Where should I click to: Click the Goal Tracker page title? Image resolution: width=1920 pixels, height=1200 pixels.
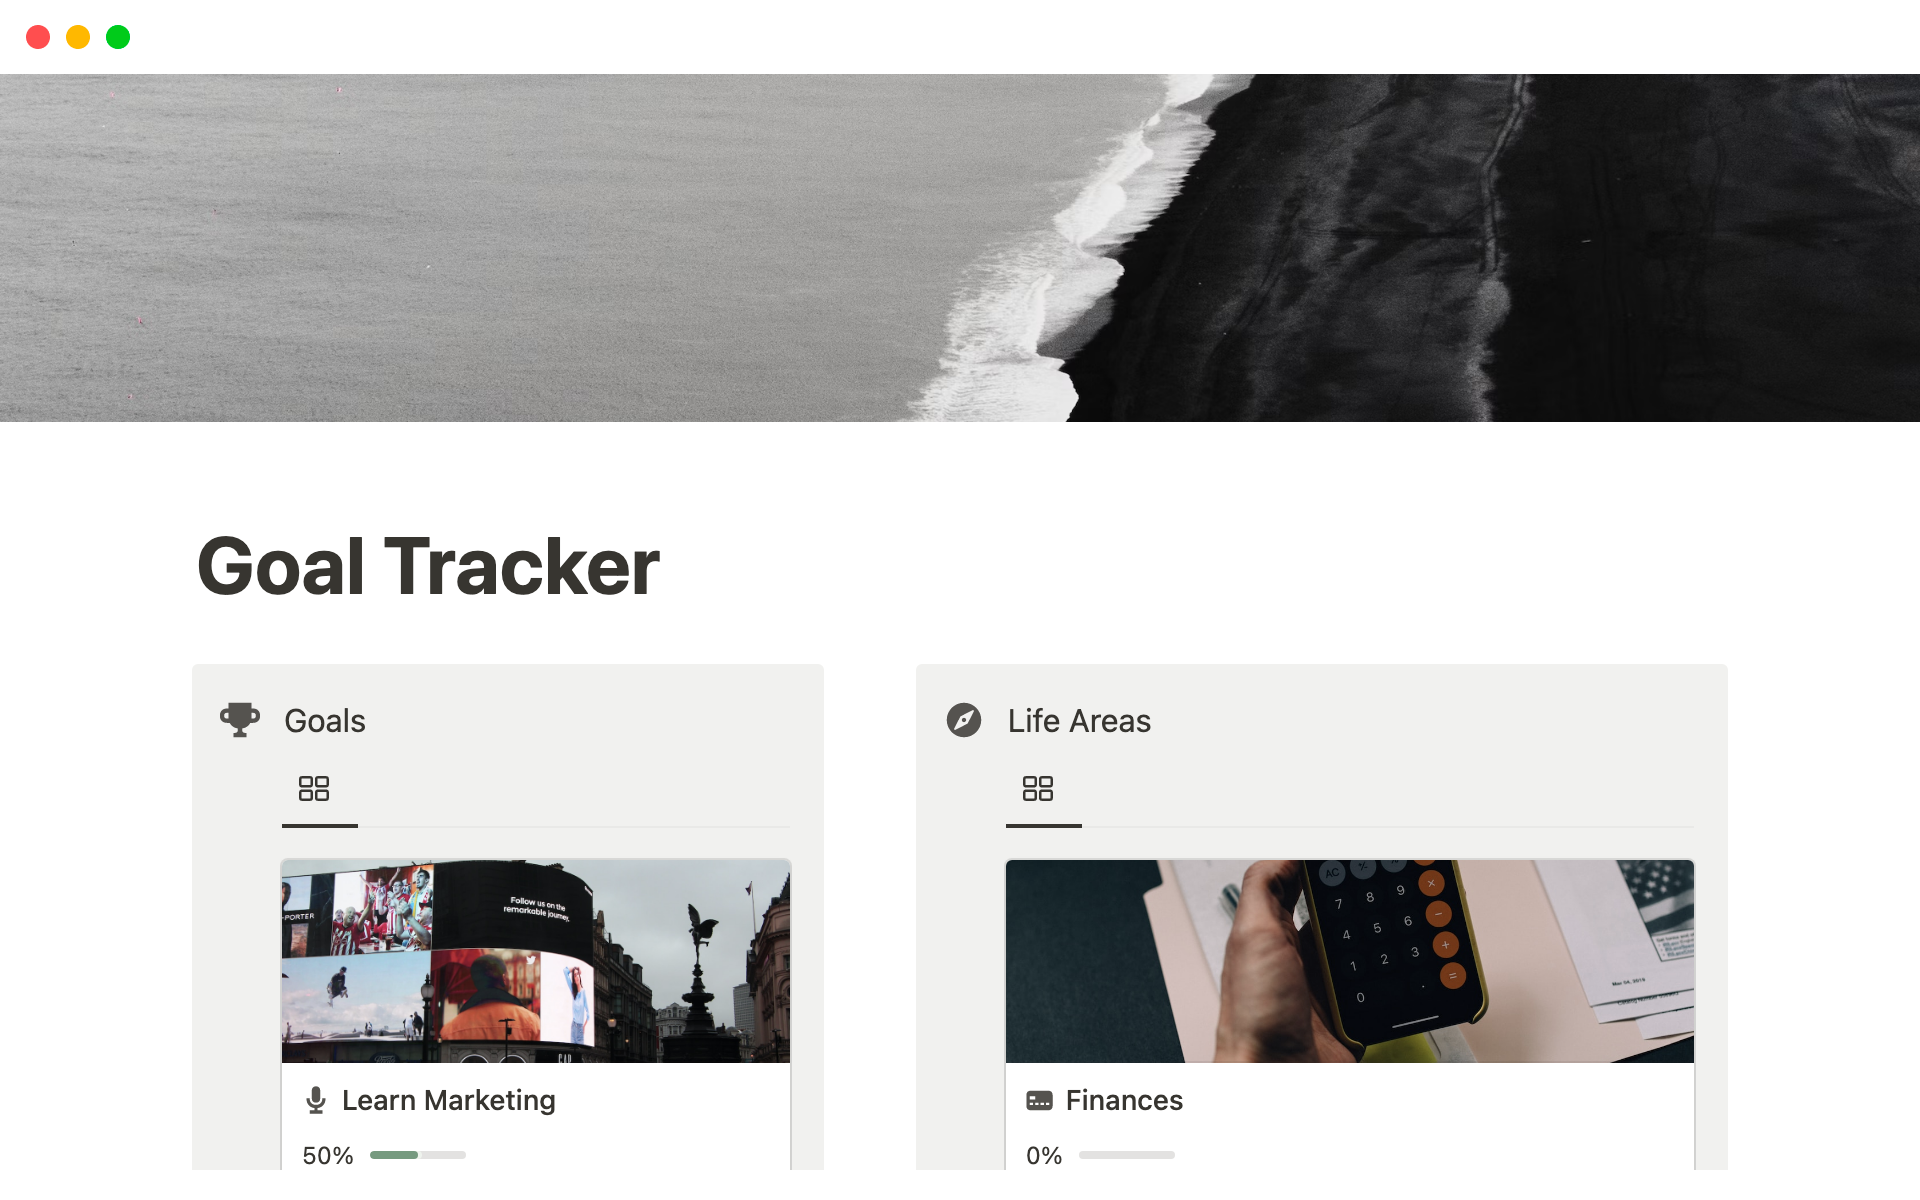pos(428,567)
